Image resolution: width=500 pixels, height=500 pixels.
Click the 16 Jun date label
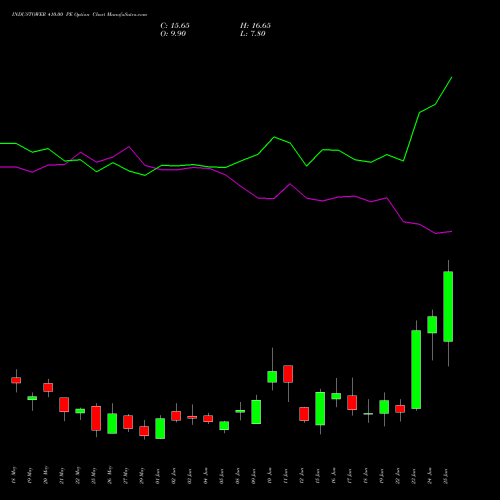point(334,476)
